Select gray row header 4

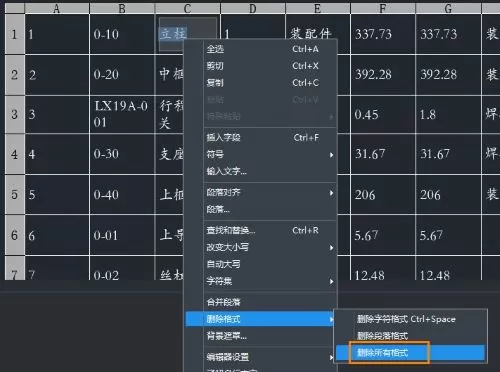click(15, 154)
